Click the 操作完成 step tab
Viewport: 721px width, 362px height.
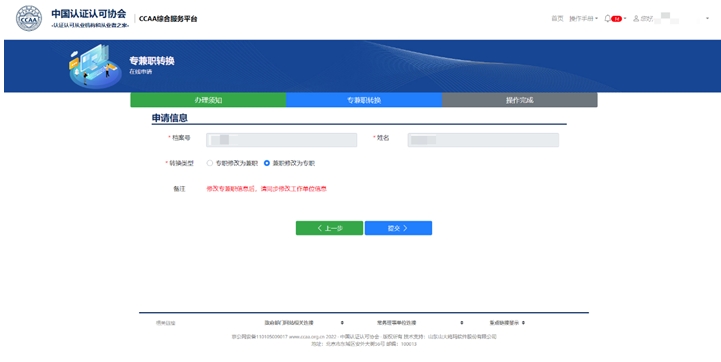point(520,100)
